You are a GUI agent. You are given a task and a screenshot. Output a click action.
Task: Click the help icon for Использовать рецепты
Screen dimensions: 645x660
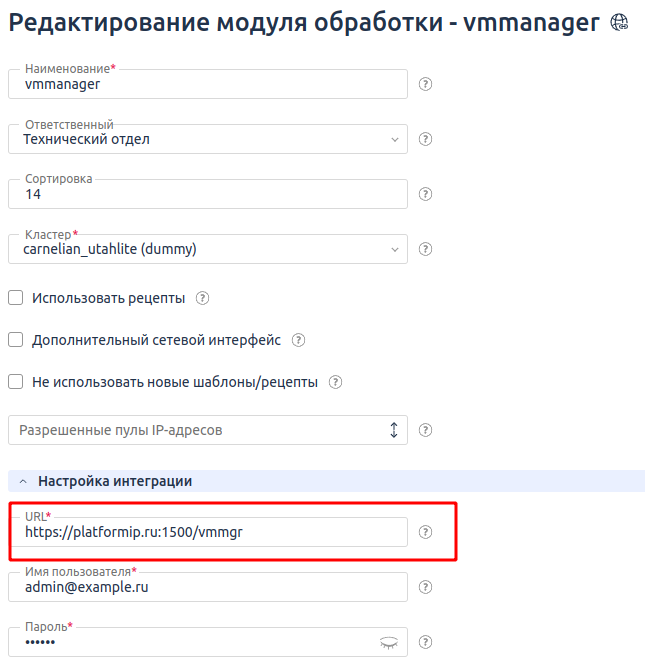pyautogui.click(x=203, y=298)
